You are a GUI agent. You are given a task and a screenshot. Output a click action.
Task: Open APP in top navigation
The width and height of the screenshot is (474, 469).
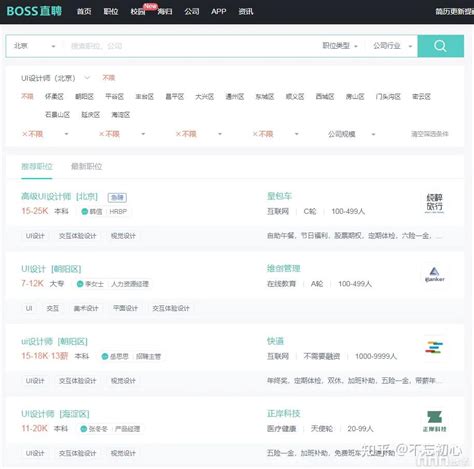tap(219, 11)
